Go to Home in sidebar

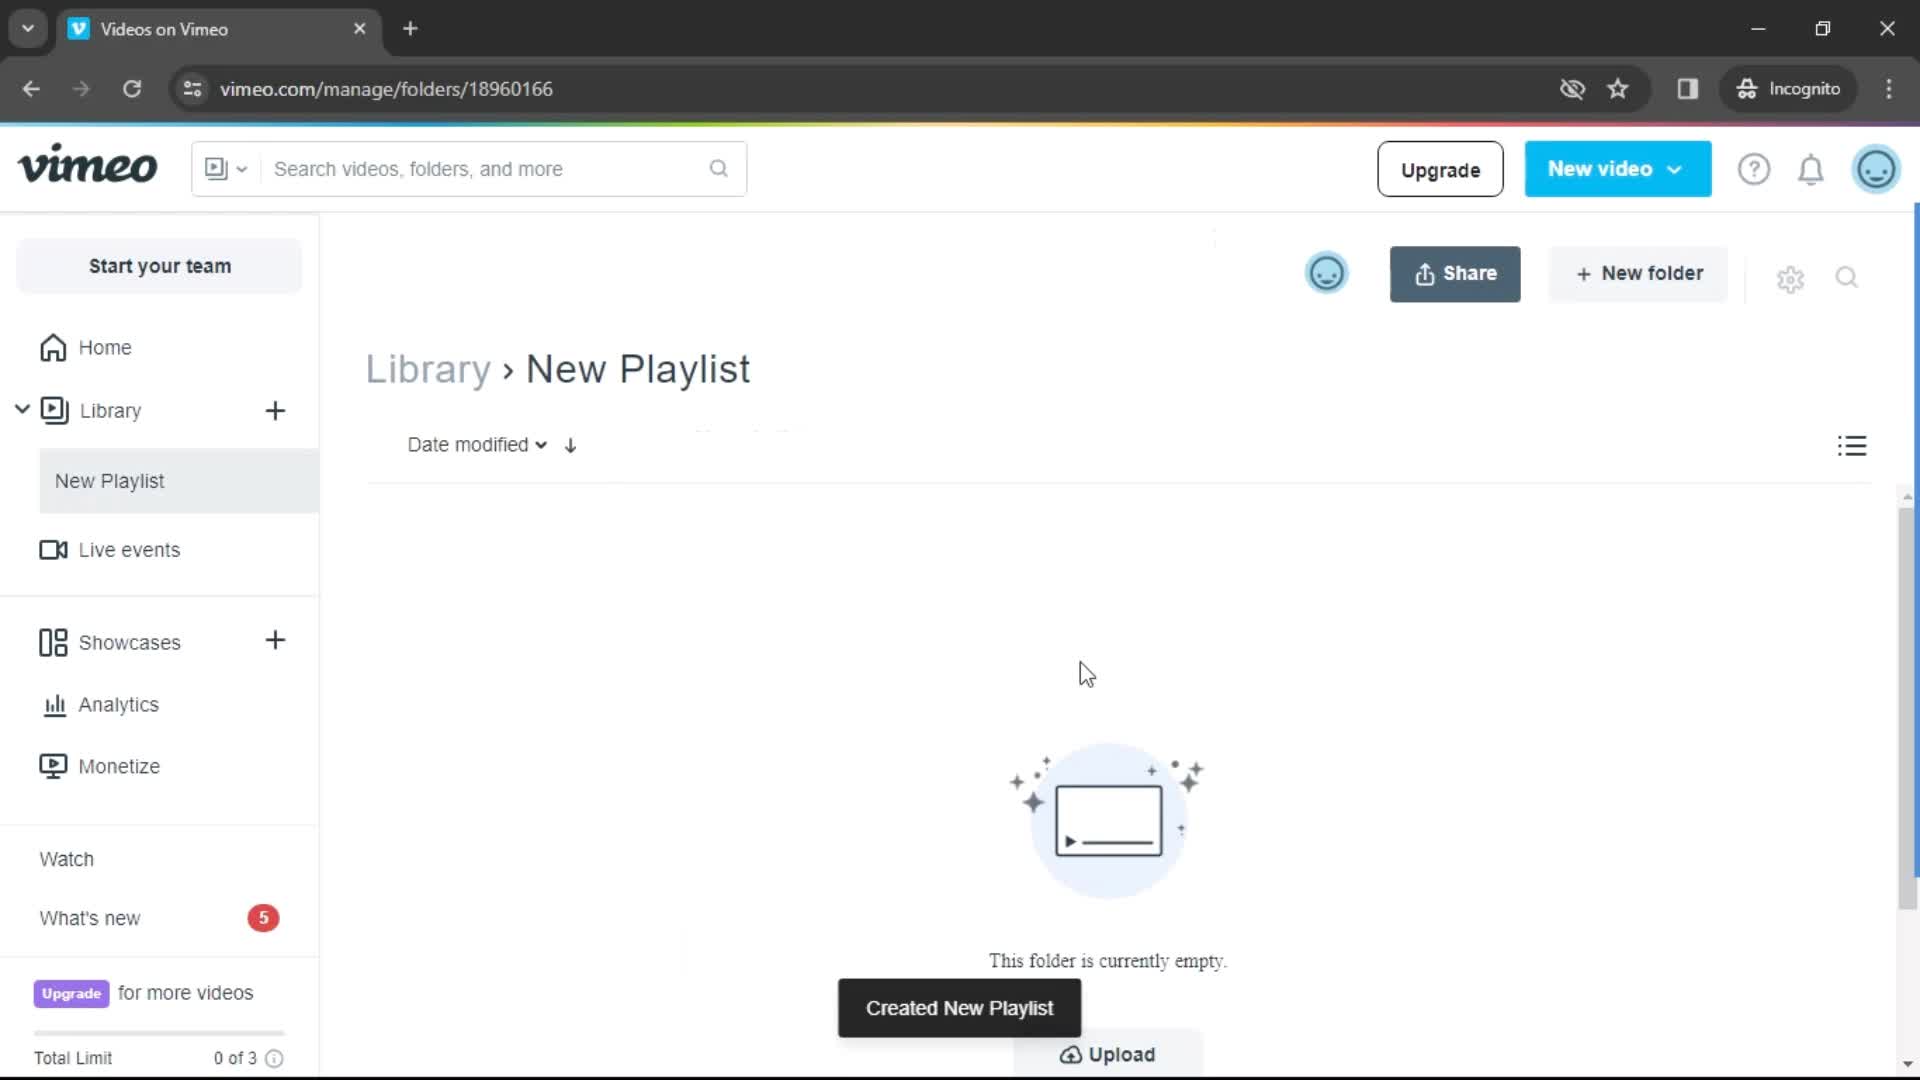click(x=105, y=348)
